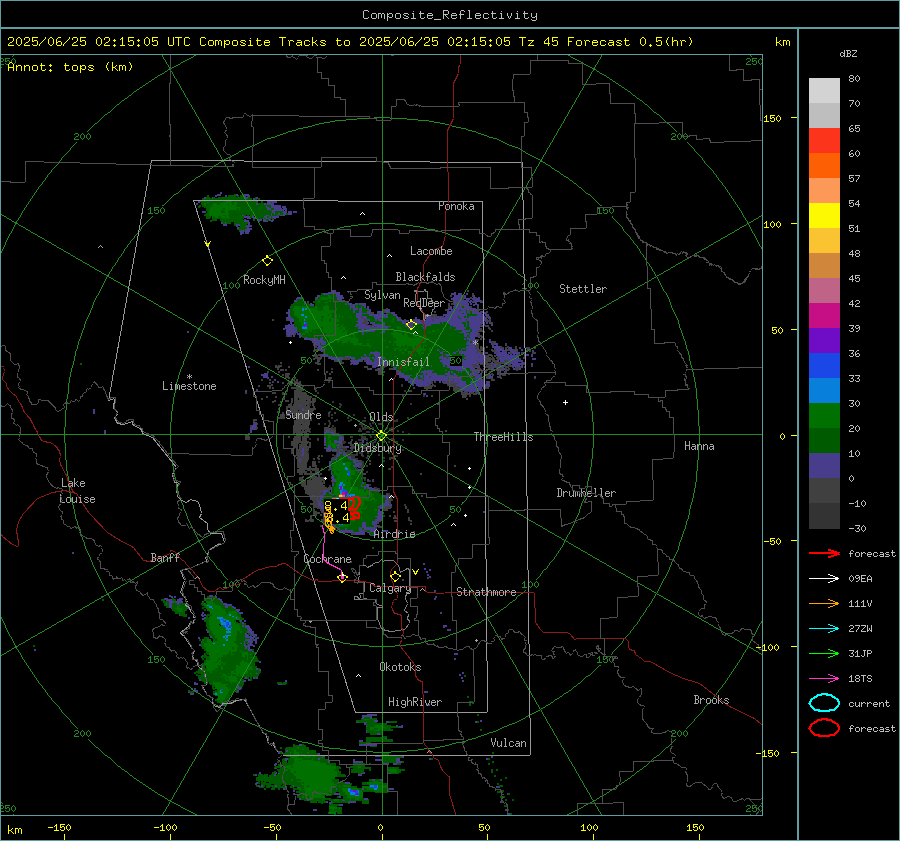The height and width of the screenshot is (841, 900).
Task: Click the magenta 18TS track arrow
Action: click(x=824, y=679)
